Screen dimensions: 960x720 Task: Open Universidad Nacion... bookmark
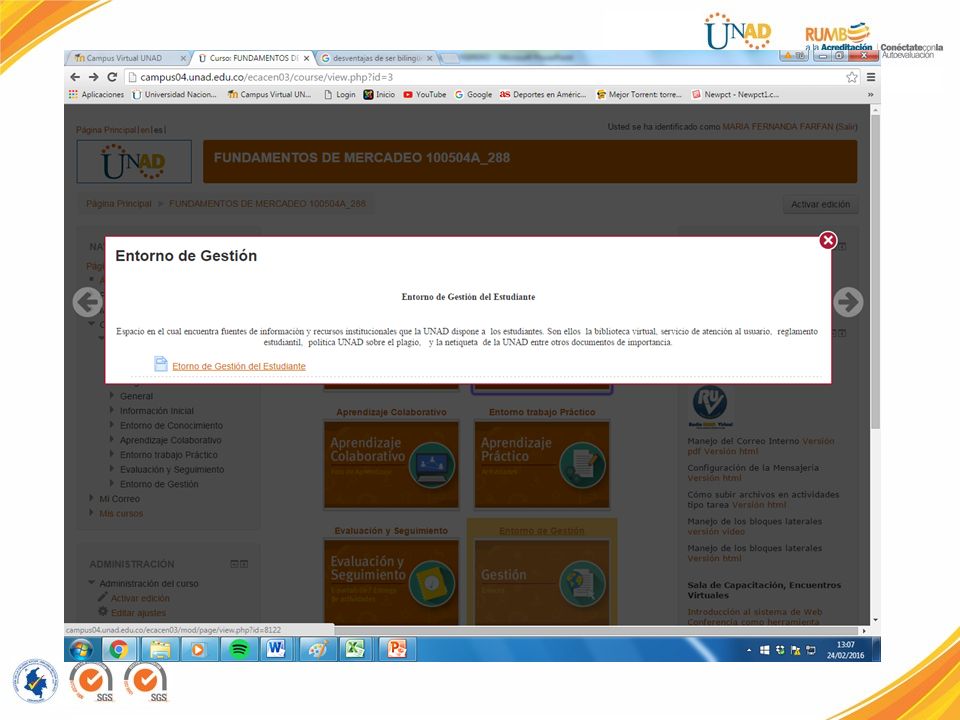174,94
